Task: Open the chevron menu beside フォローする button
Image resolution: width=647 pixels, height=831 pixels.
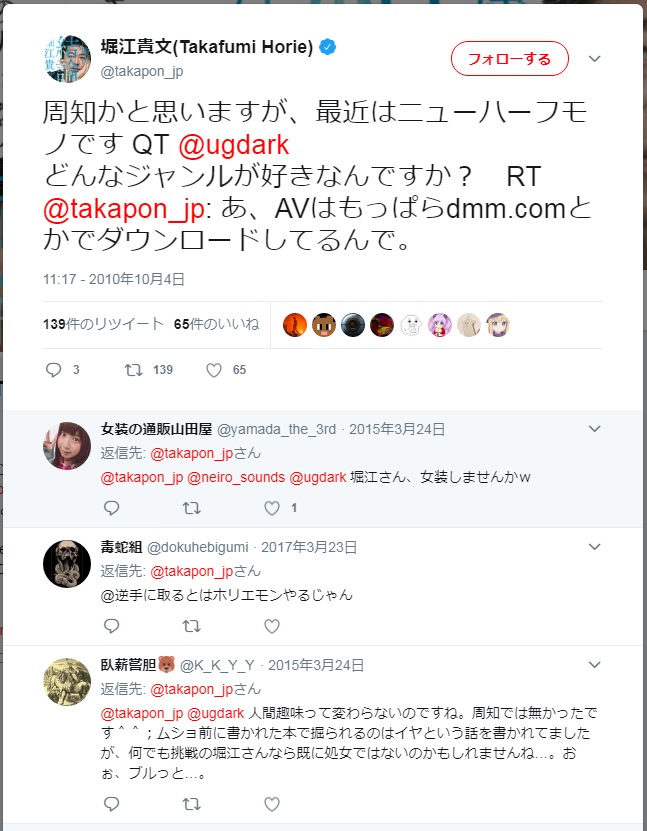Action: 595,59
